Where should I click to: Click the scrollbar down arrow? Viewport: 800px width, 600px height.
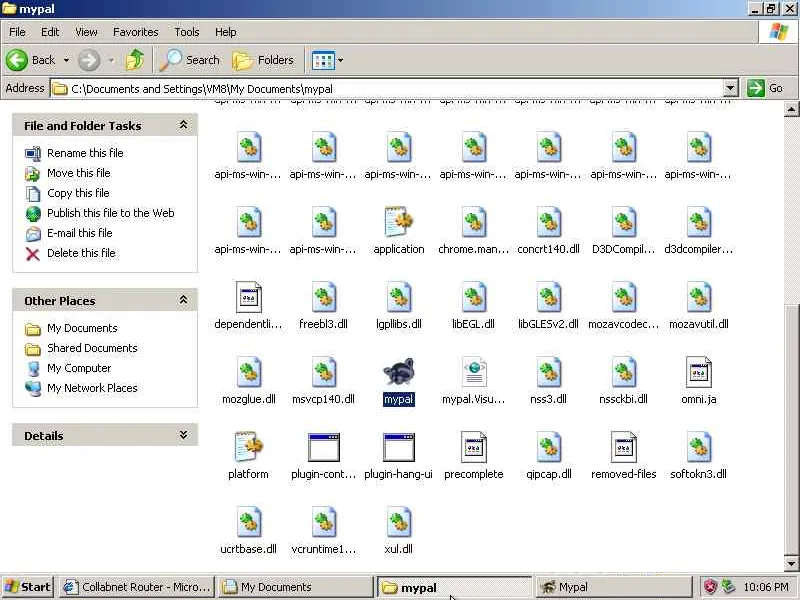coord(791,563)
